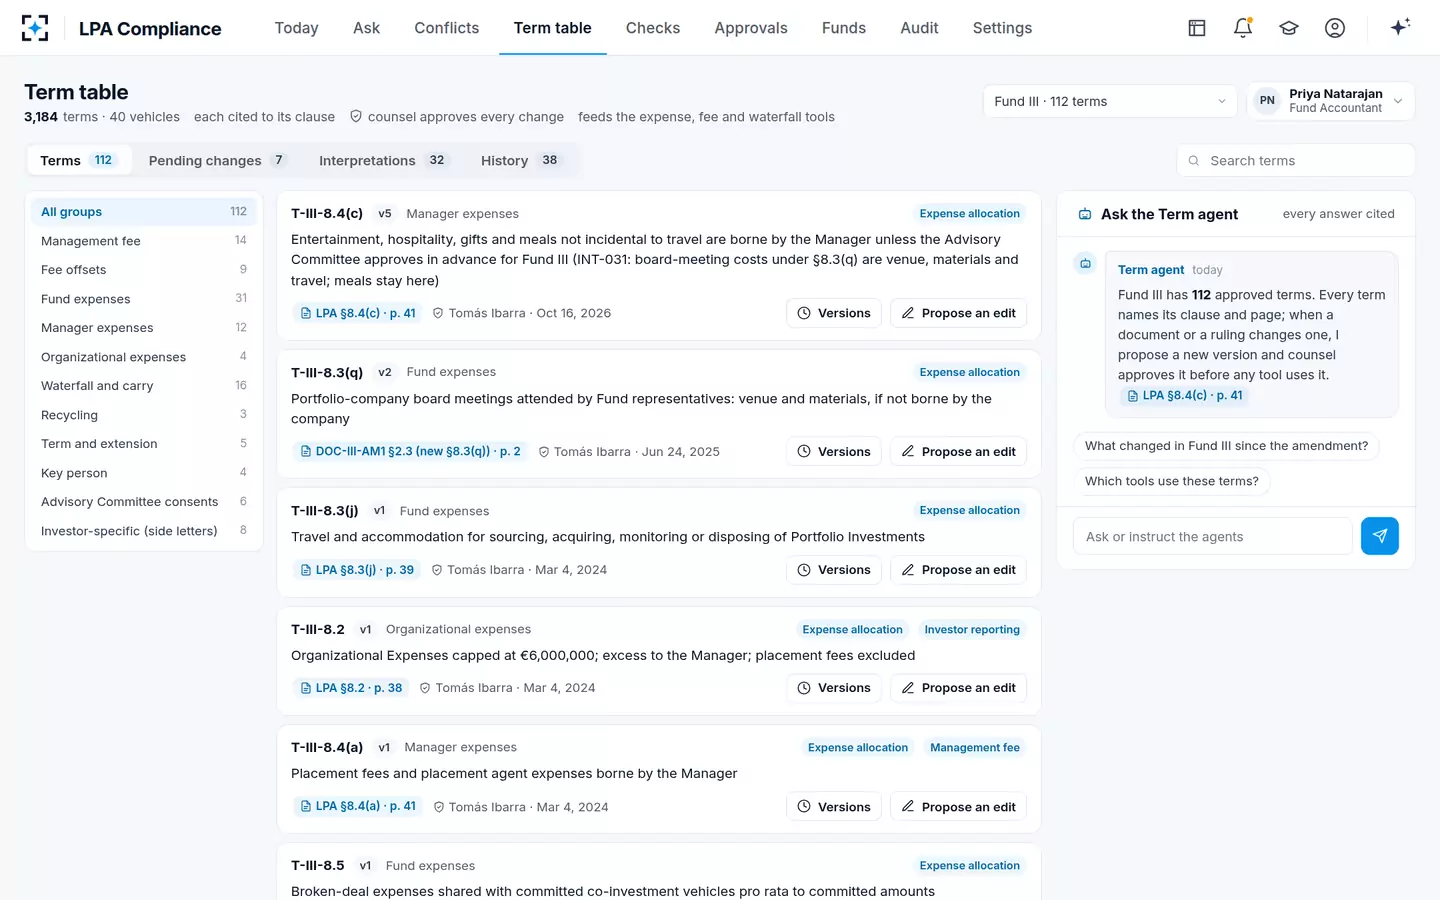Show Versions for term T-III-8.4(c)
Screen dimensions: 1440x900
pos(834,313)
